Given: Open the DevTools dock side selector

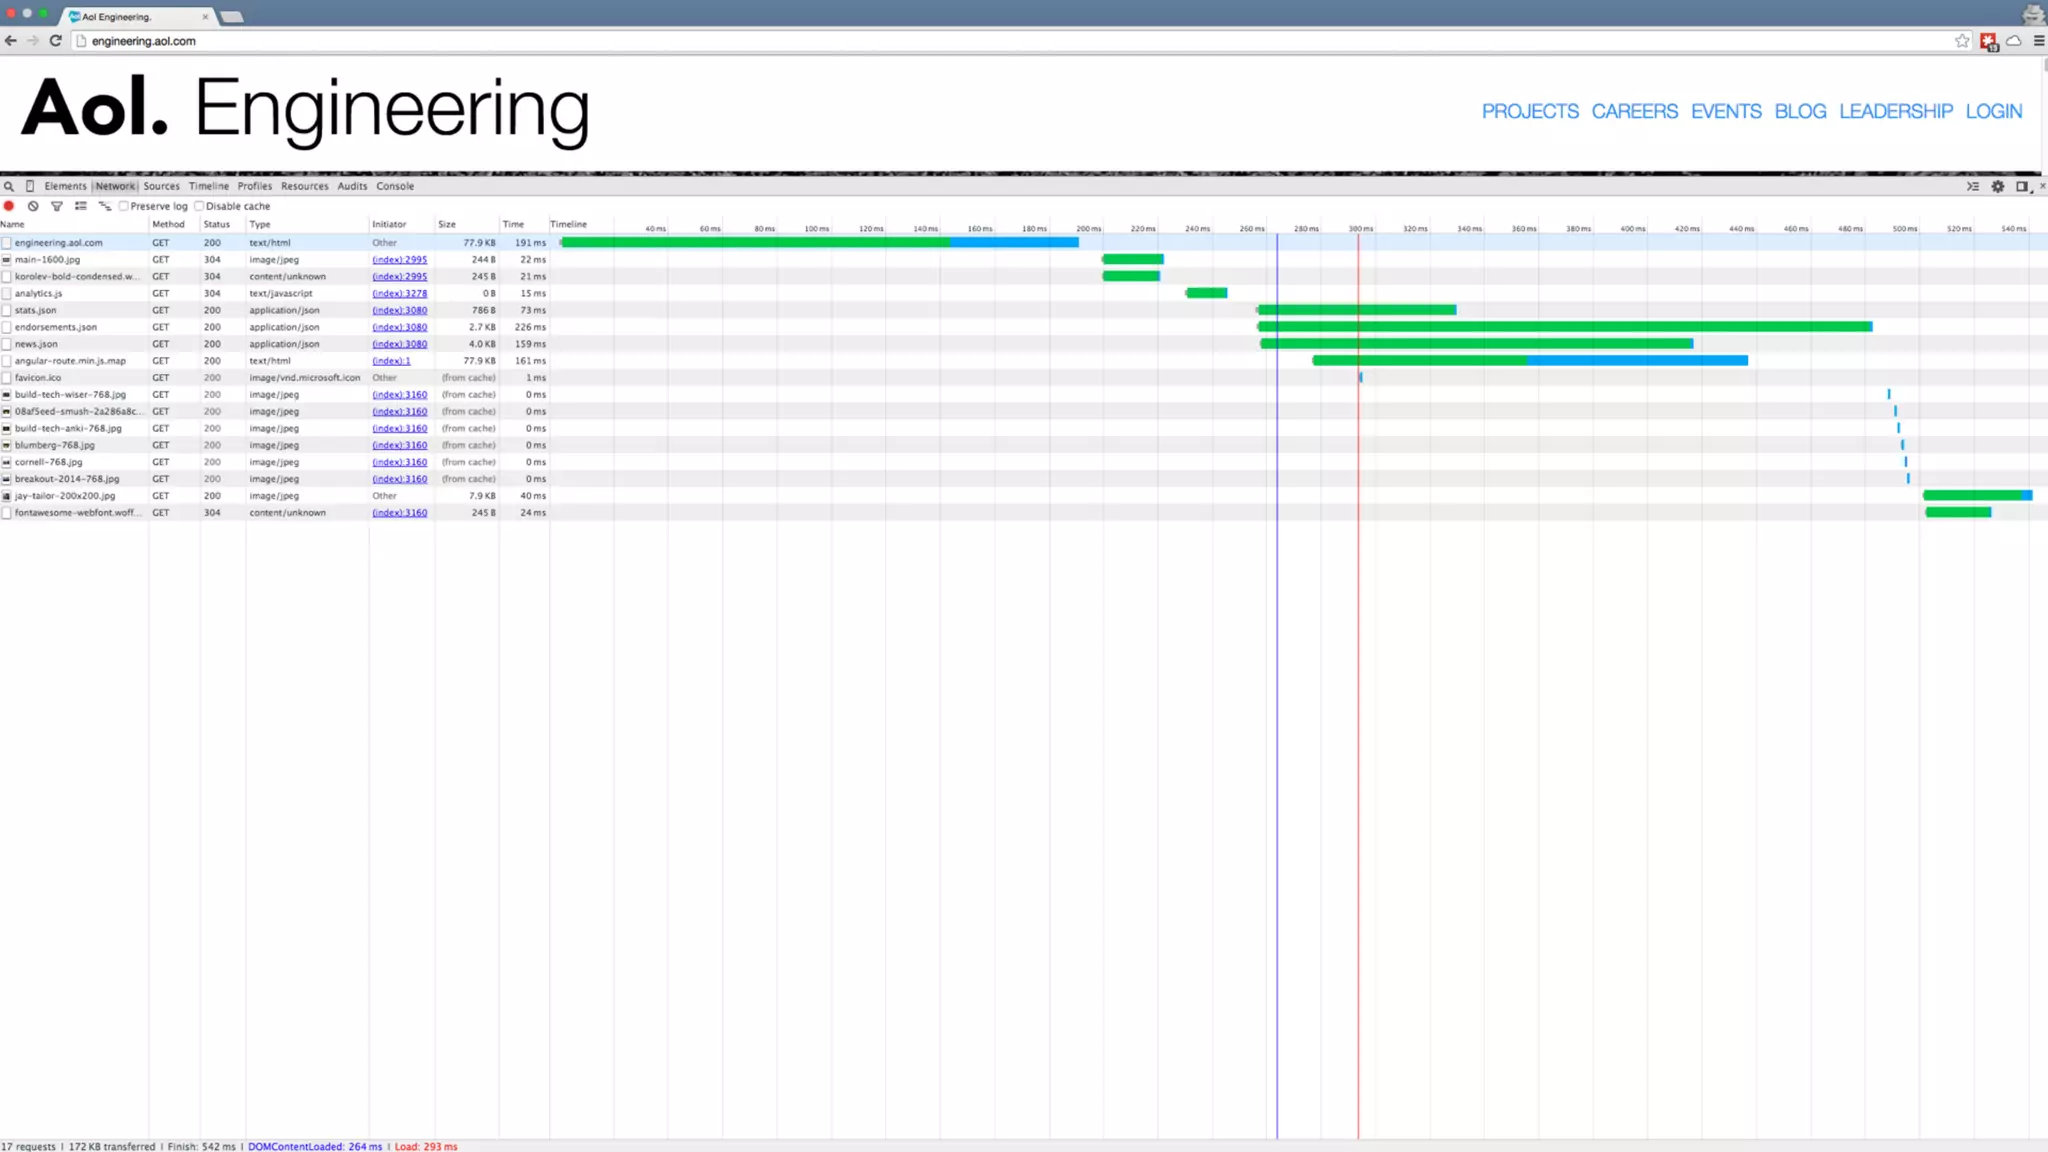Looking at the screenshot, I should point(2022,186).
